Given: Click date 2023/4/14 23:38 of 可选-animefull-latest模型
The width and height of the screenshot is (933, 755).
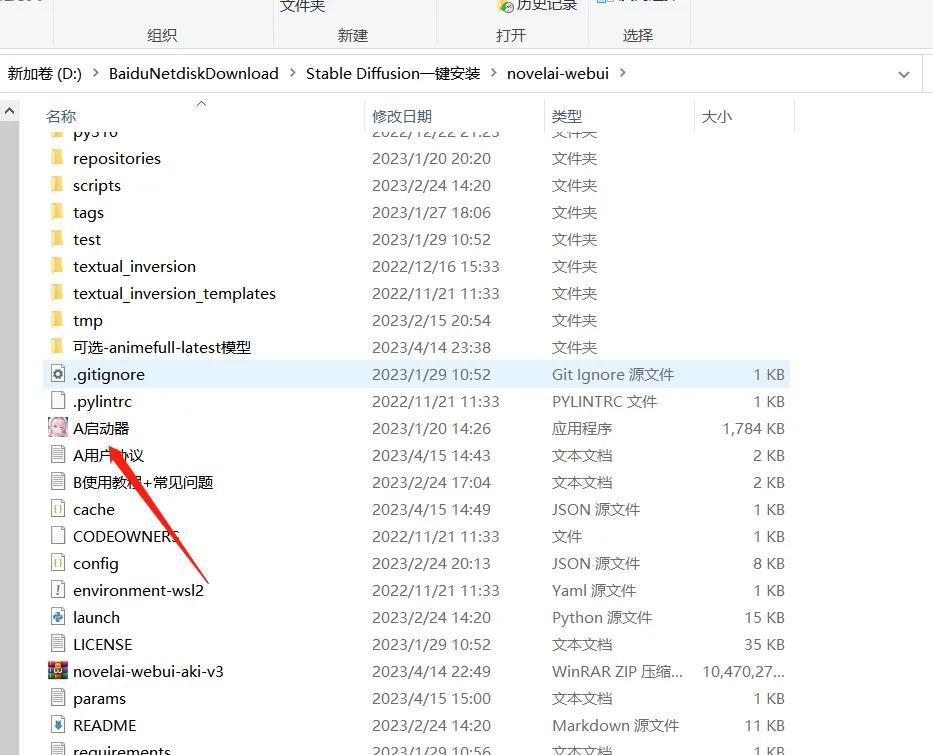Looking at the screenshot, I should click(x=431, y=347).
